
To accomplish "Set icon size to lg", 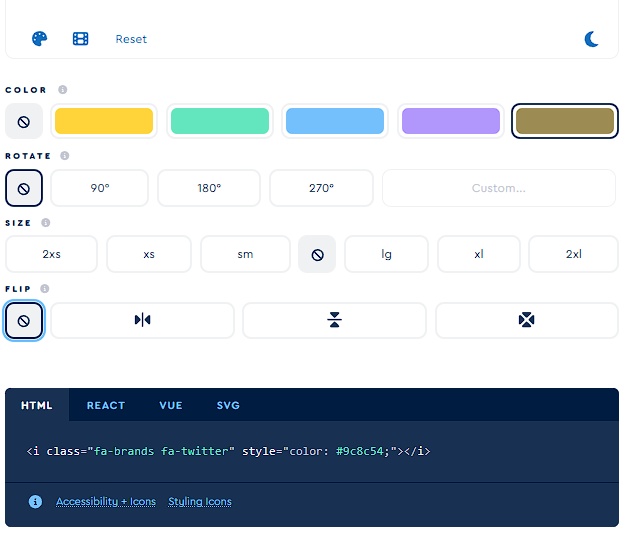I will tap(387, 254).
